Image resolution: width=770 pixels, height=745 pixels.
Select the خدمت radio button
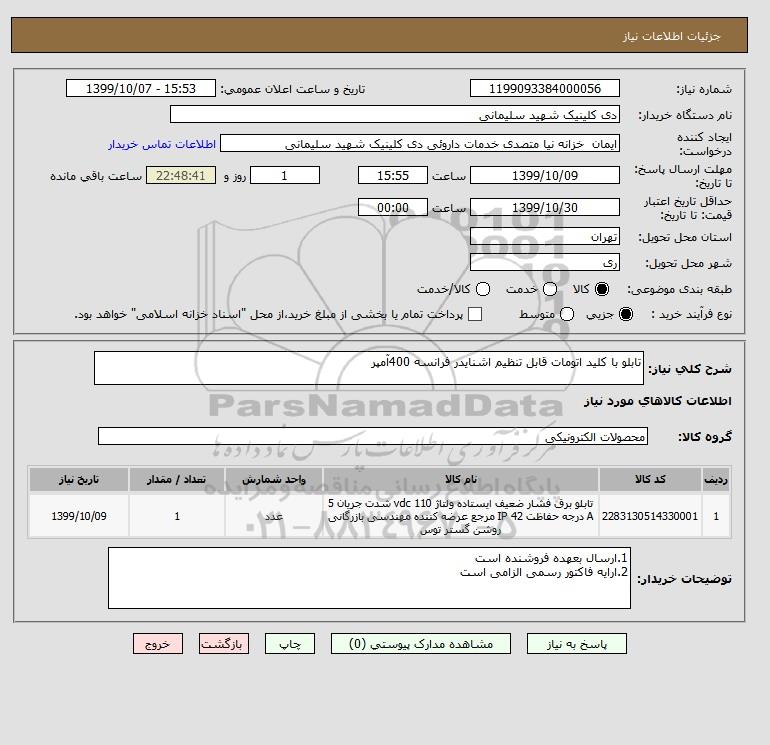550,289
